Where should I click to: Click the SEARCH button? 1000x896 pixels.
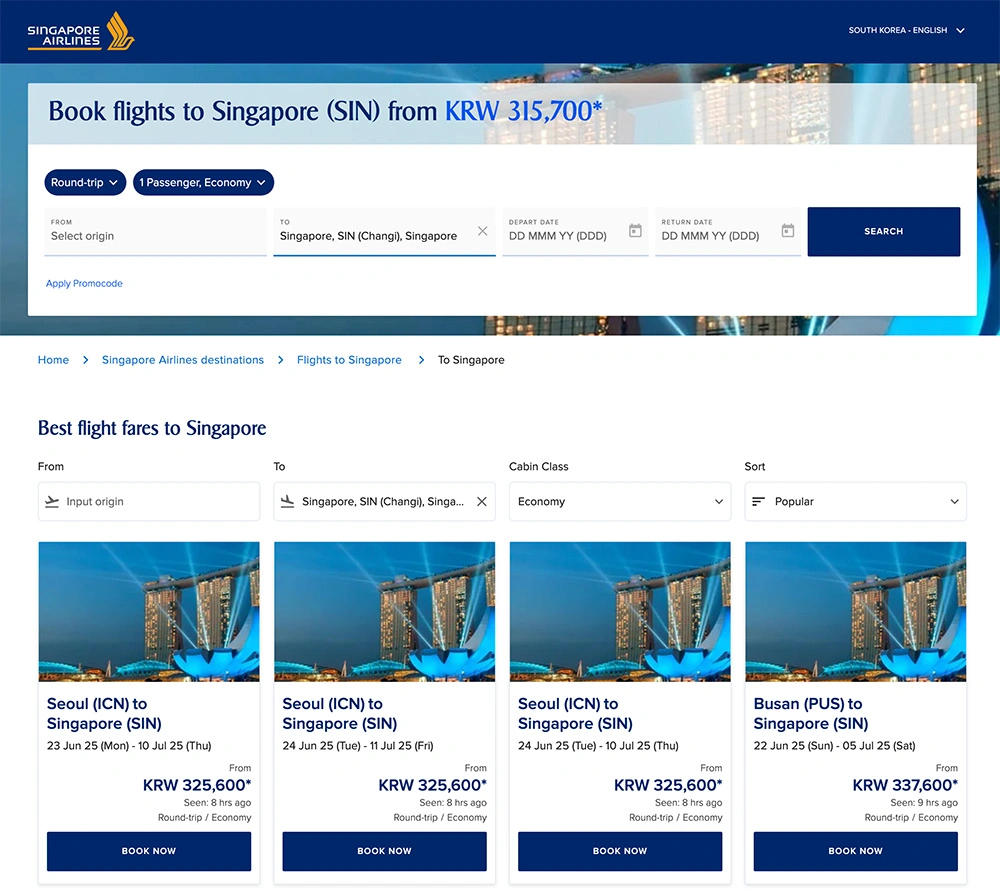coord(883,231)
